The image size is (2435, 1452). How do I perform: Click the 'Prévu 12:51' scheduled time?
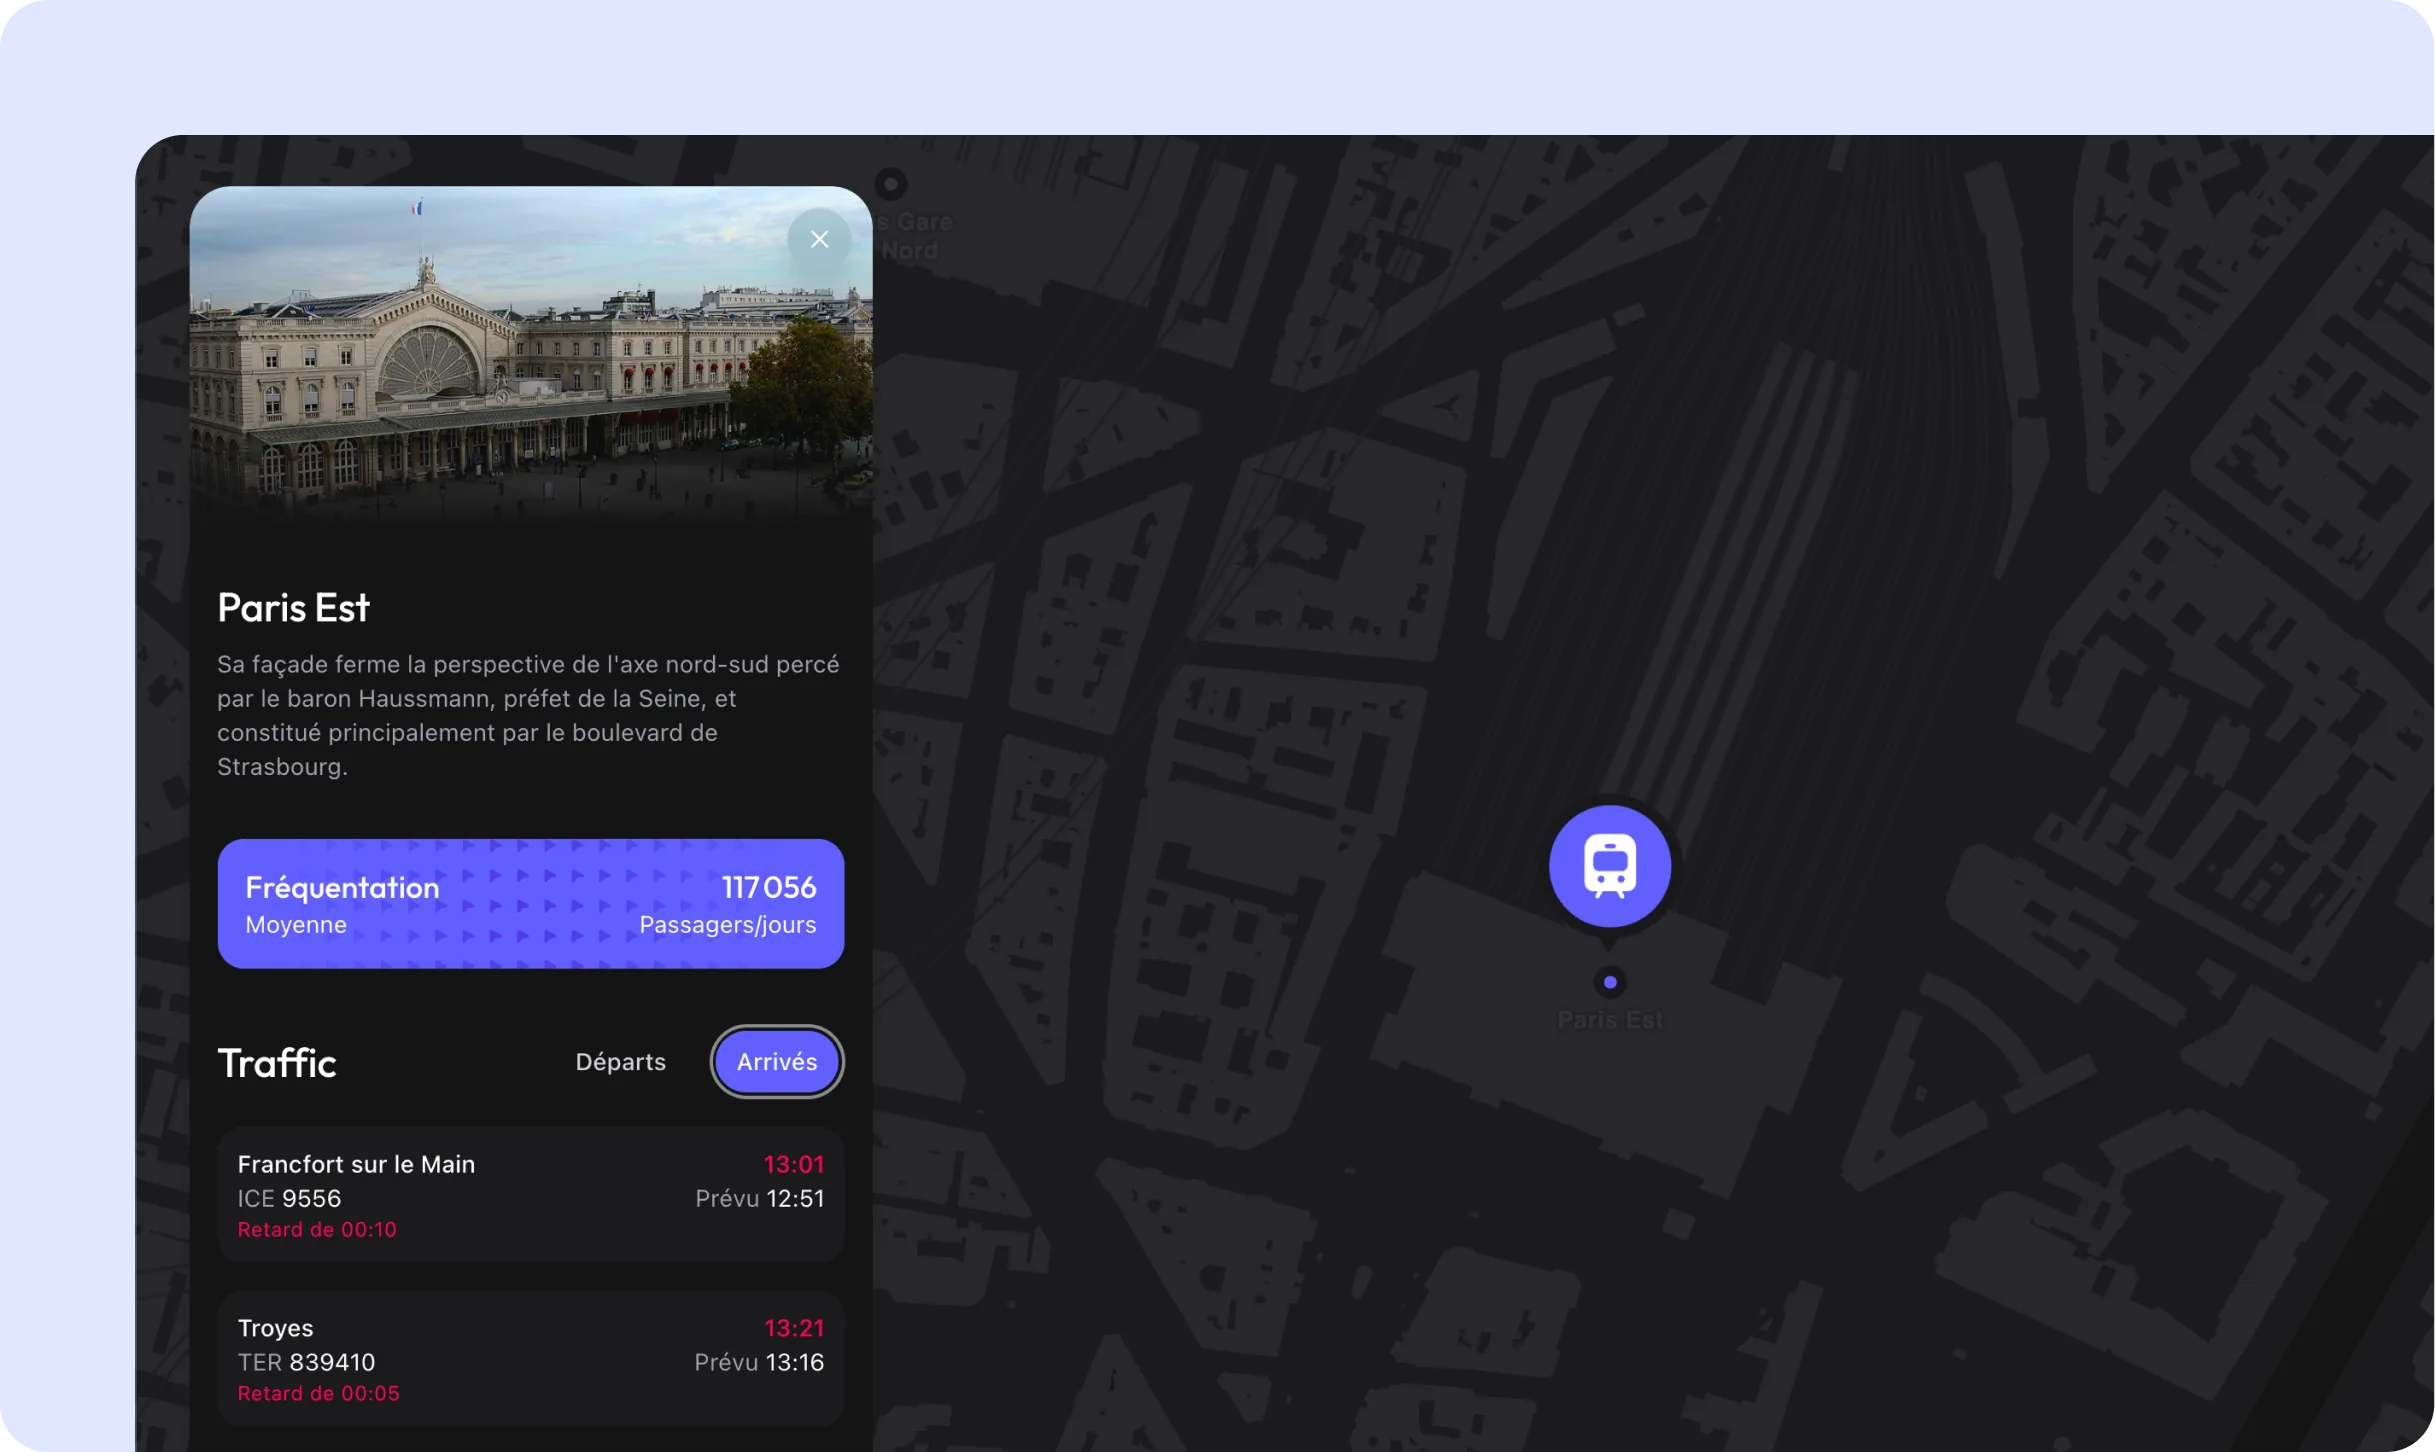(x=760, y=1199)
